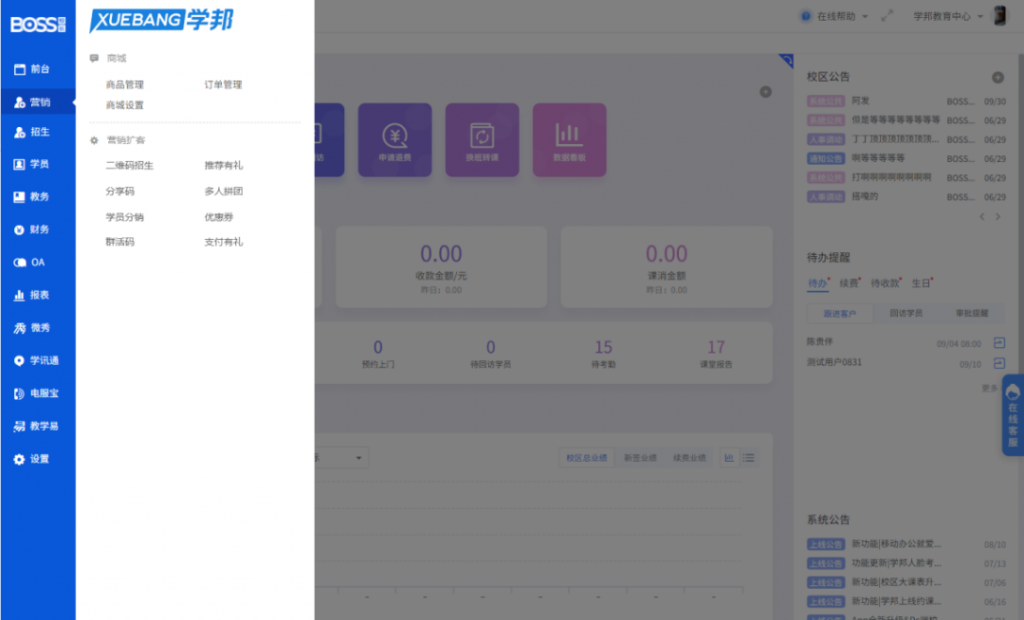Open the 前台 sidebar item

(32, 70)
